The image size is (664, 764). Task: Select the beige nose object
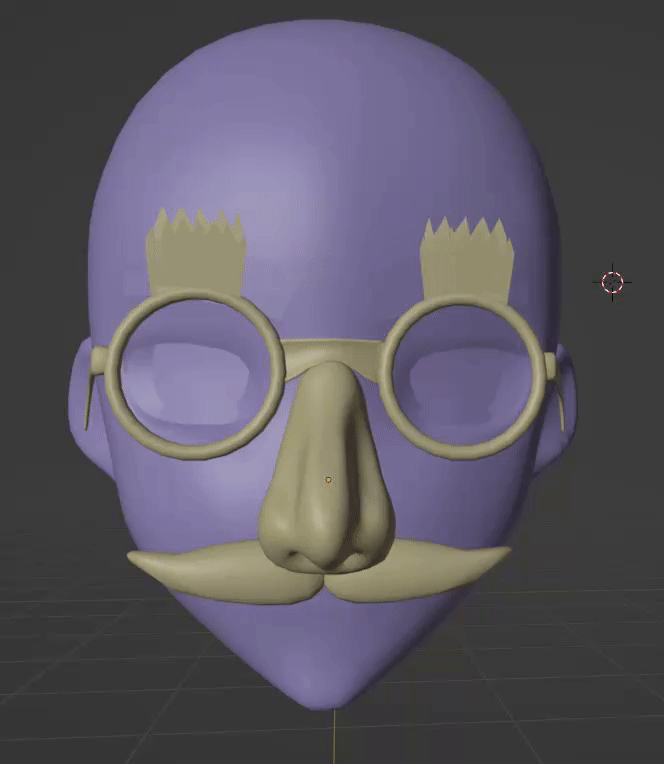coord(327,468)
